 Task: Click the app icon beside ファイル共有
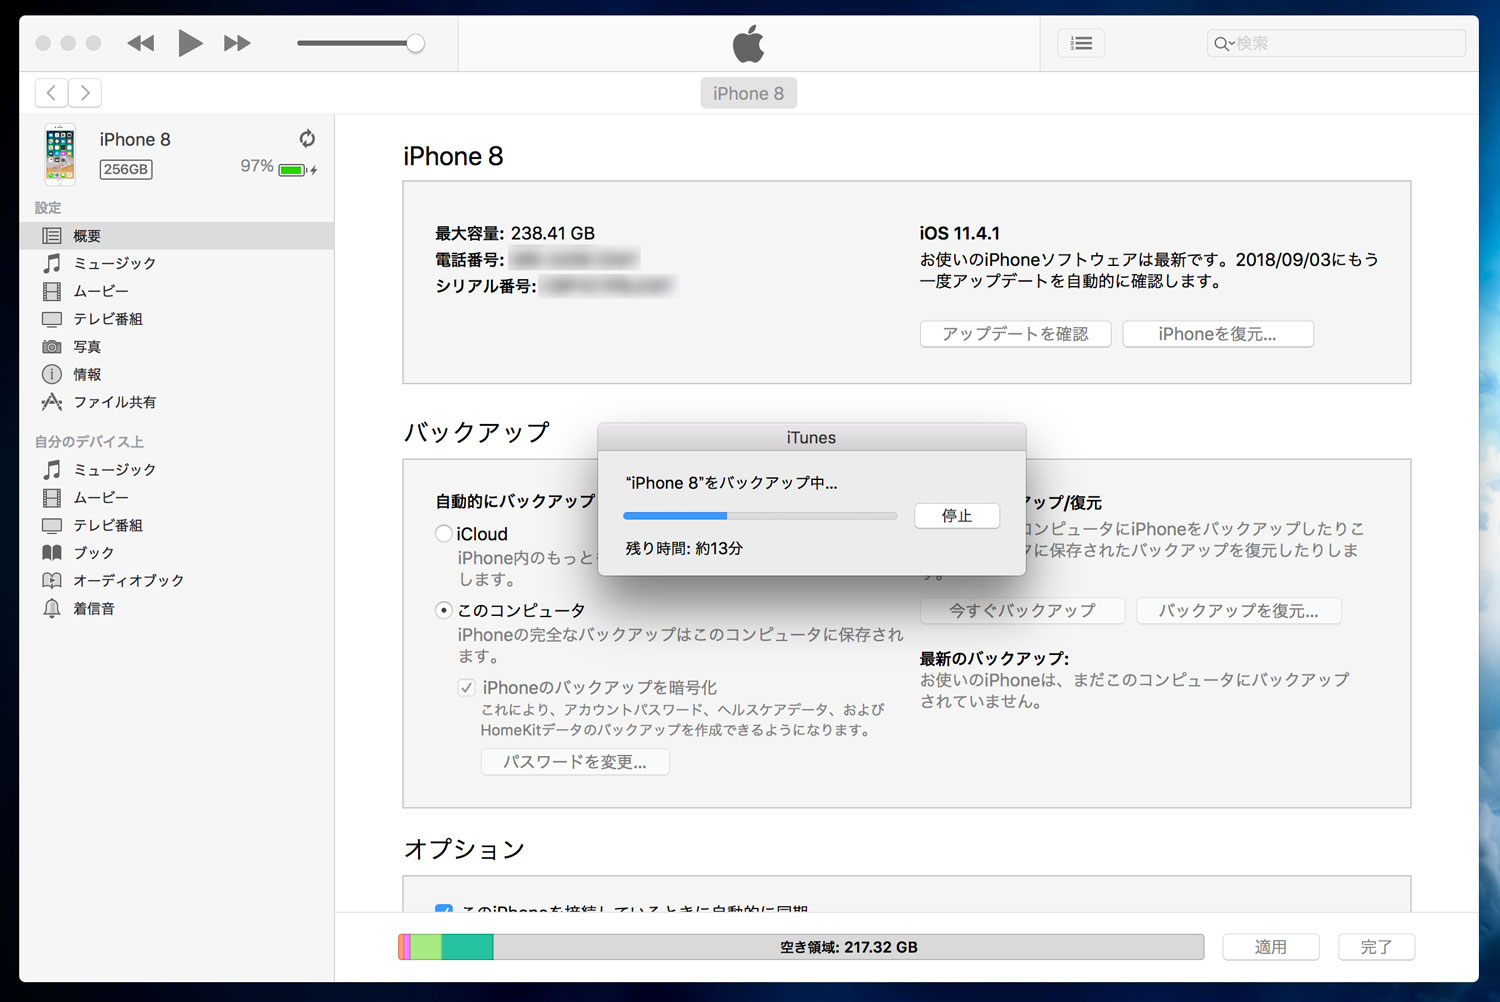point(52,402)
